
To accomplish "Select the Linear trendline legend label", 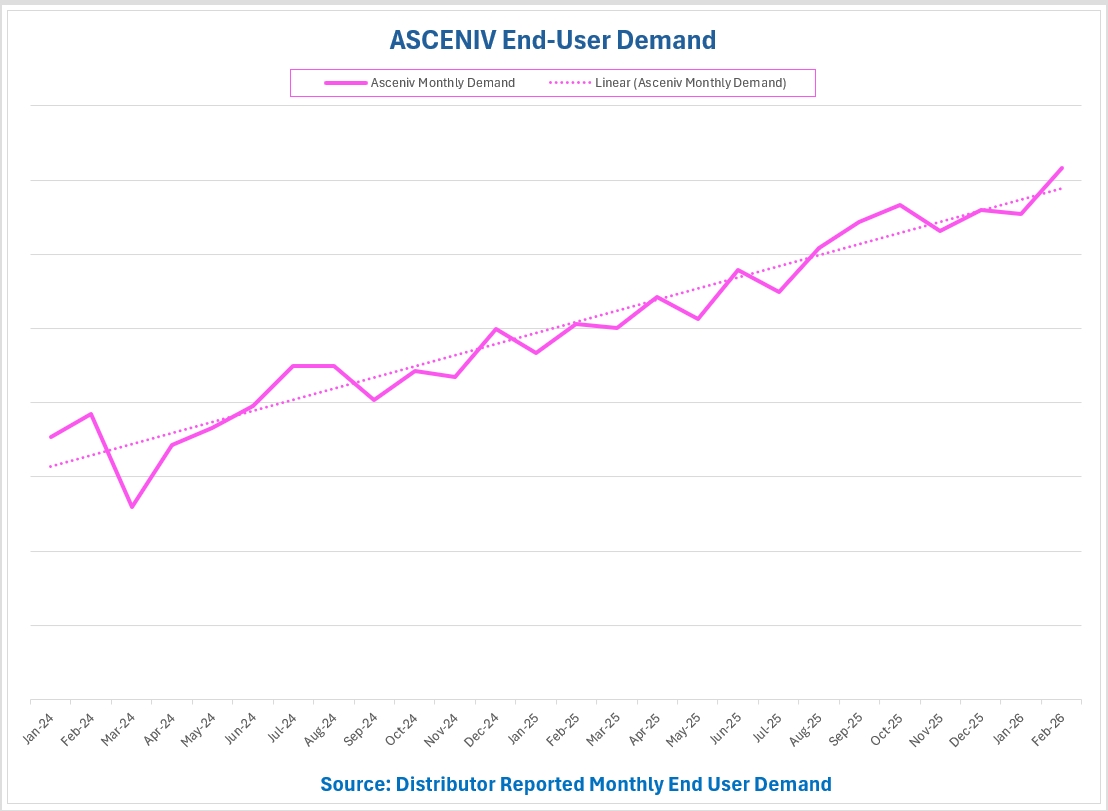I will 690,83.
